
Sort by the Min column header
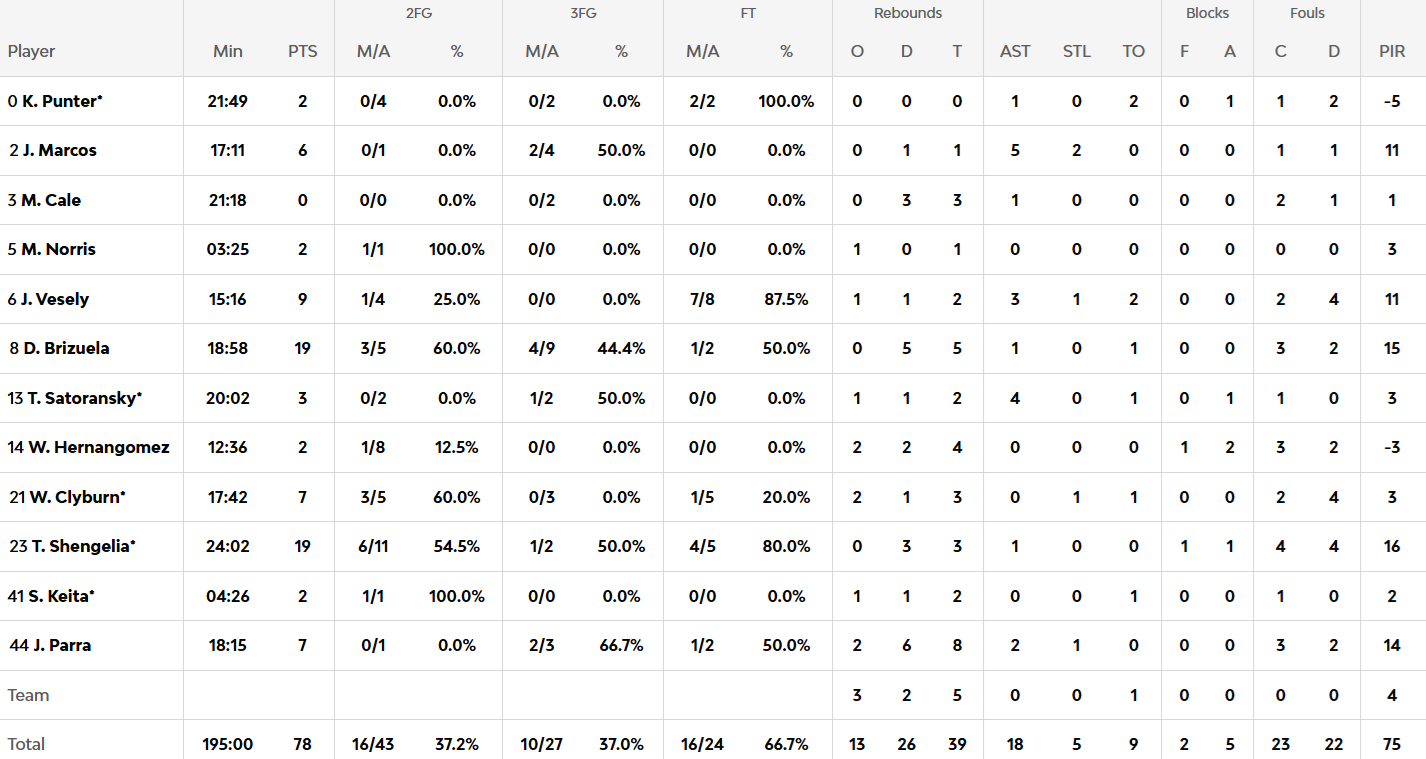coord(228,51)
